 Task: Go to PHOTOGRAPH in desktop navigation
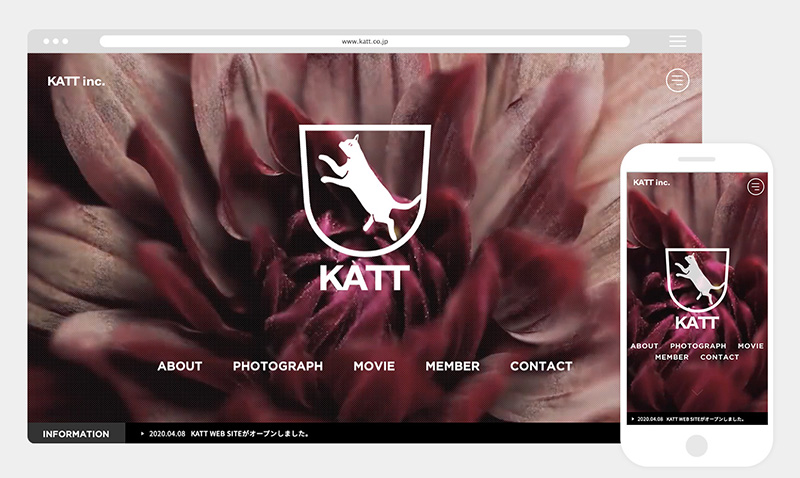pos(278,366)
